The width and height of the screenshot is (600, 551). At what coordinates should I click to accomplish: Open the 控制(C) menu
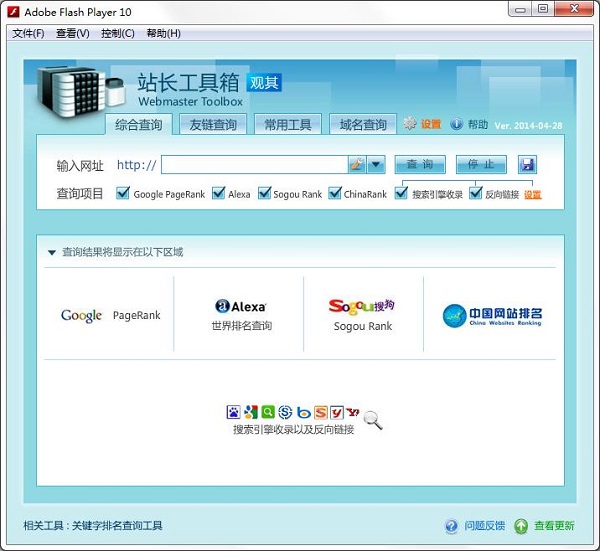tap(118, 33)
